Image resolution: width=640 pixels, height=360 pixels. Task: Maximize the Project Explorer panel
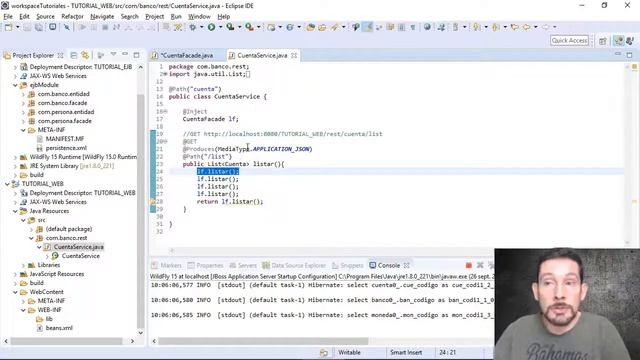[x=136, y=55]
